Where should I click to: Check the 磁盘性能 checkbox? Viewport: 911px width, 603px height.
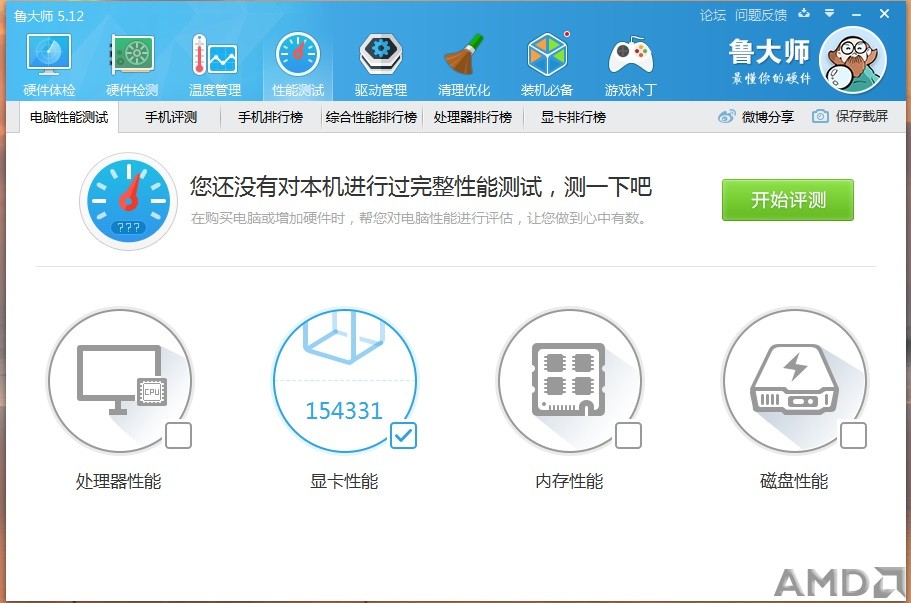click(853, 436)
